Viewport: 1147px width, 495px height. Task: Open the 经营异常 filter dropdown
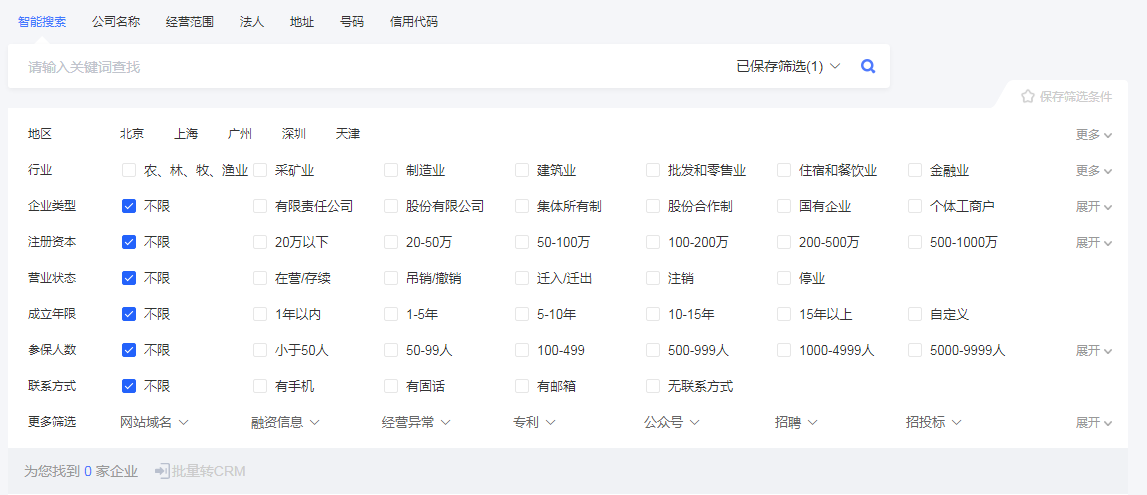pos(416,422)
